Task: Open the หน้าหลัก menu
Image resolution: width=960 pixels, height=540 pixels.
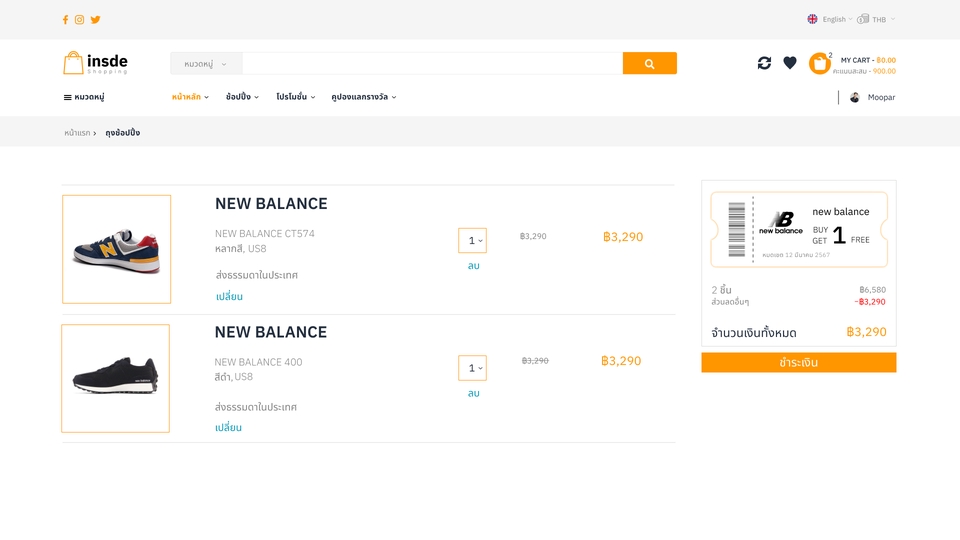Action: coord(190,97)
